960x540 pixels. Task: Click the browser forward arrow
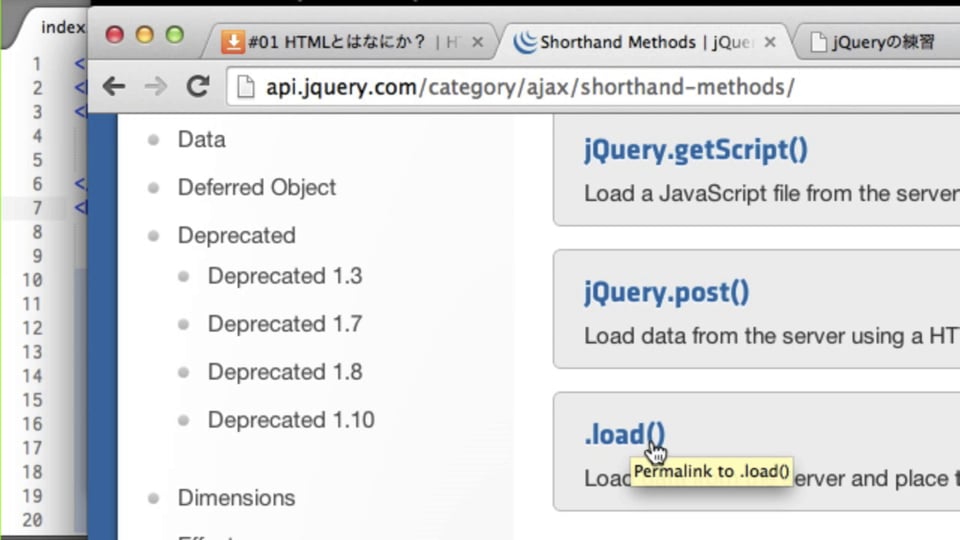click(x=156, y=86)
